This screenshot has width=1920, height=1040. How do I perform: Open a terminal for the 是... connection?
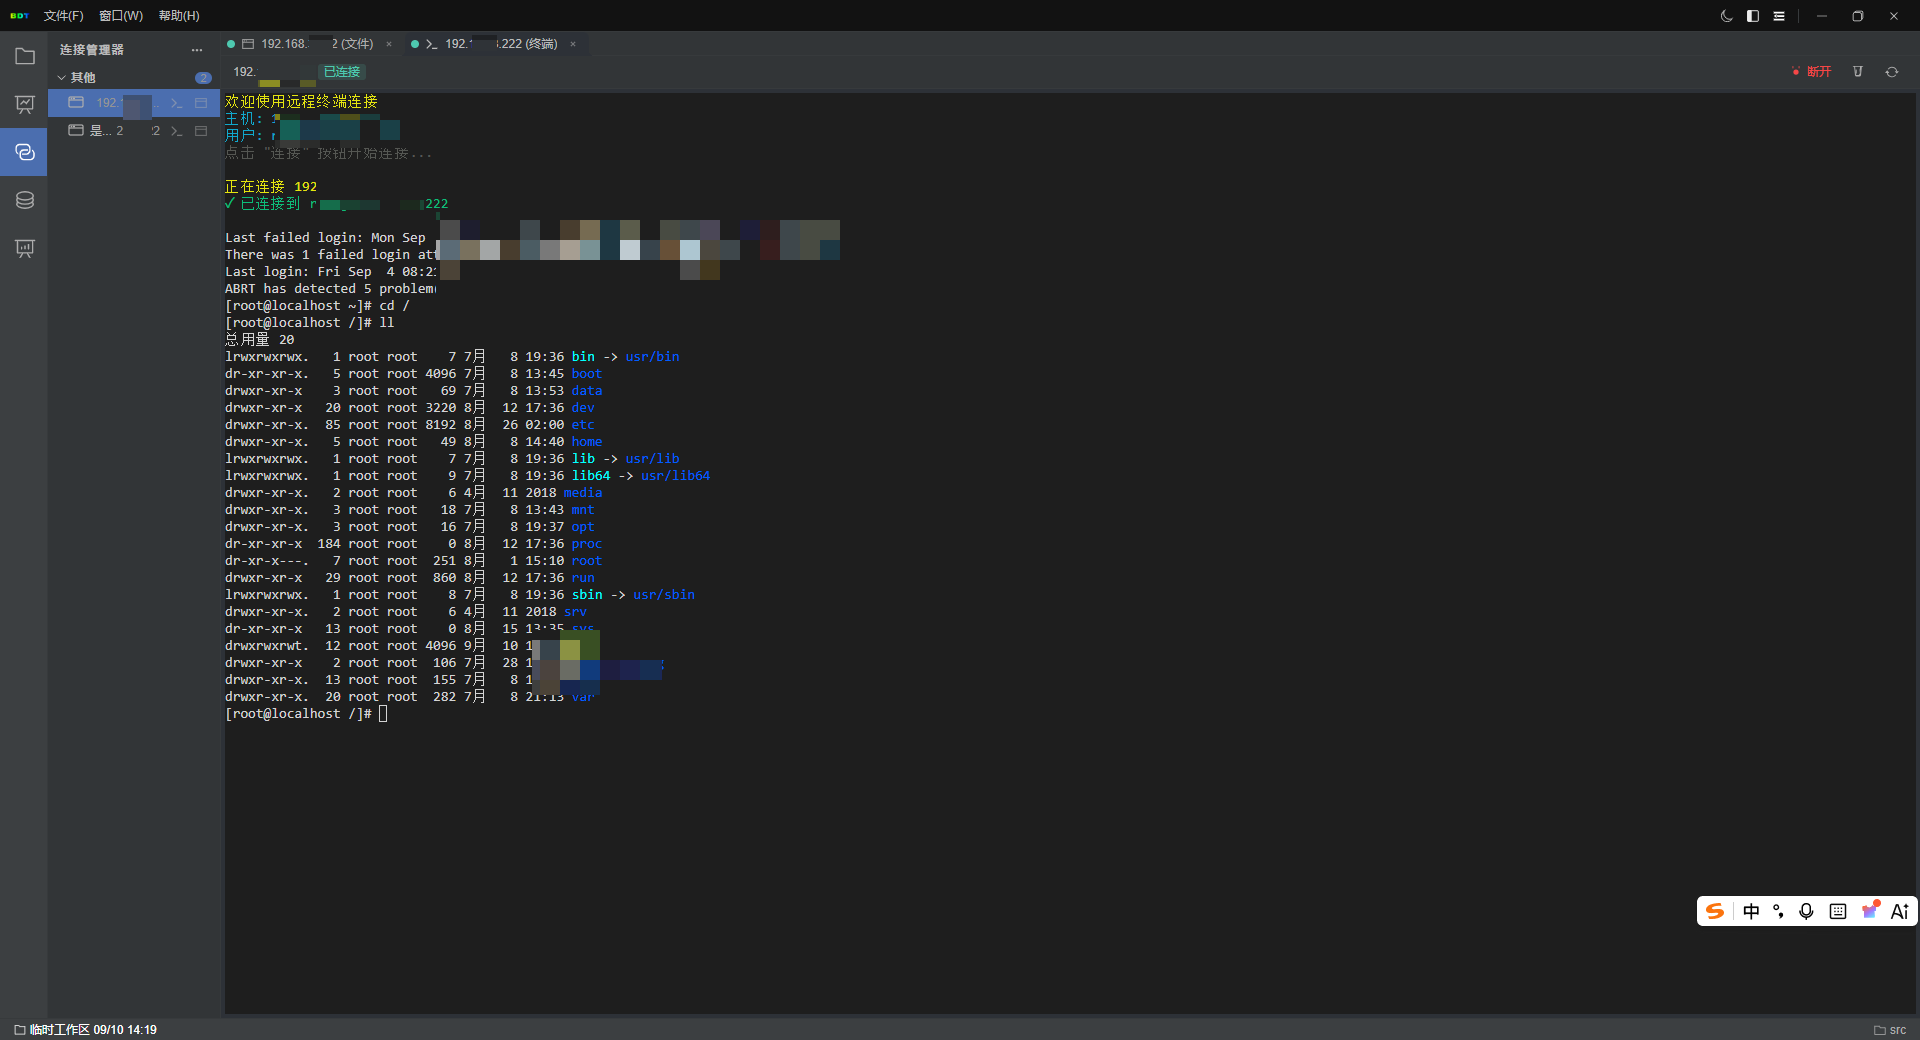(177, 131)
